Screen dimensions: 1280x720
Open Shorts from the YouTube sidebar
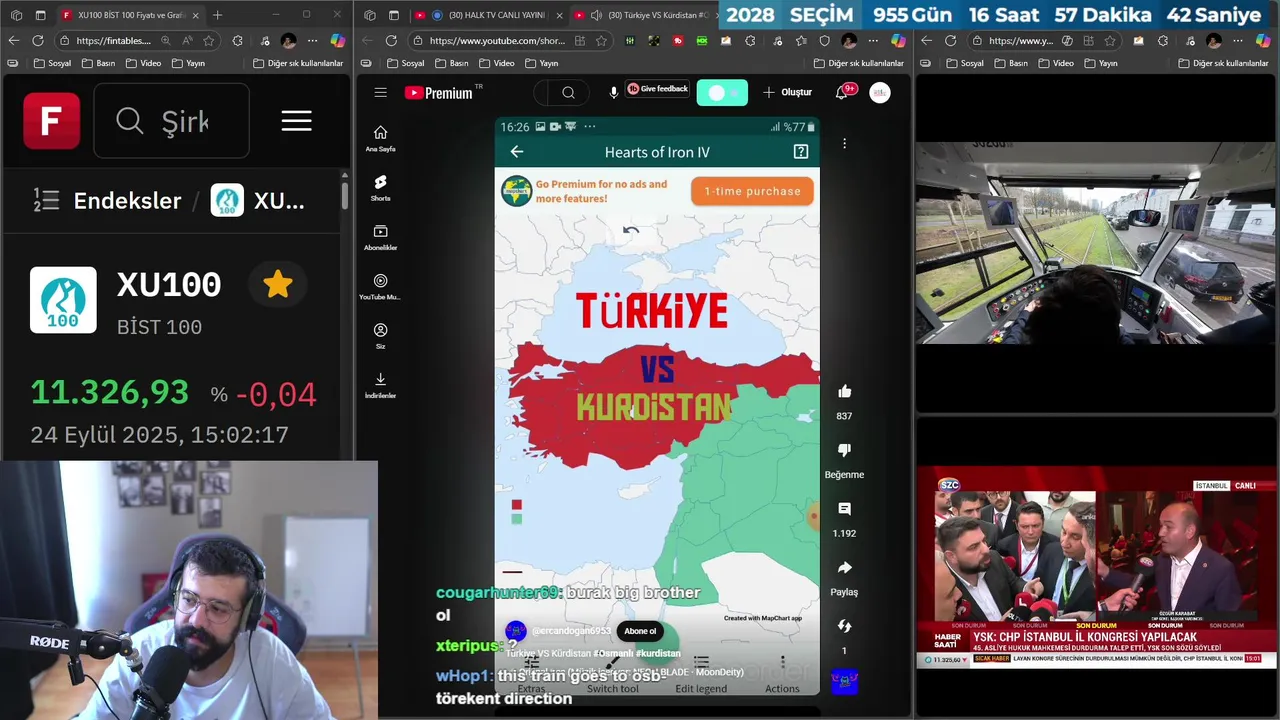(x=380, y=188)
